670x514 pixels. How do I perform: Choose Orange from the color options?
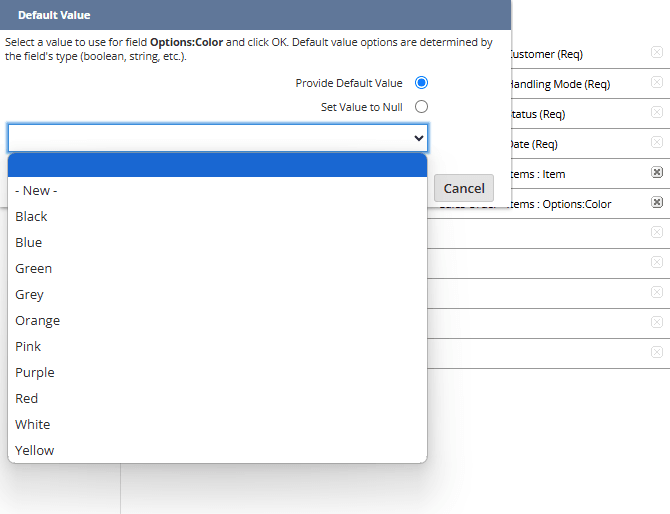217,320
